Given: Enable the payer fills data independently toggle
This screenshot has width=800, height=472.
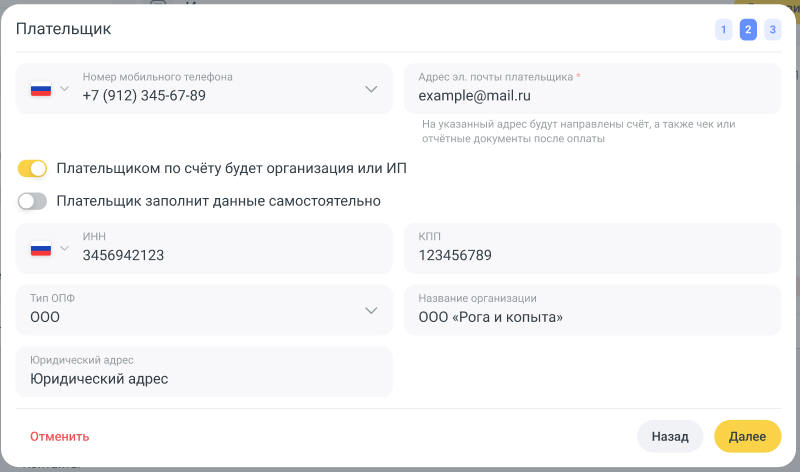Looking at the screenshot, I should pos(33,201).
